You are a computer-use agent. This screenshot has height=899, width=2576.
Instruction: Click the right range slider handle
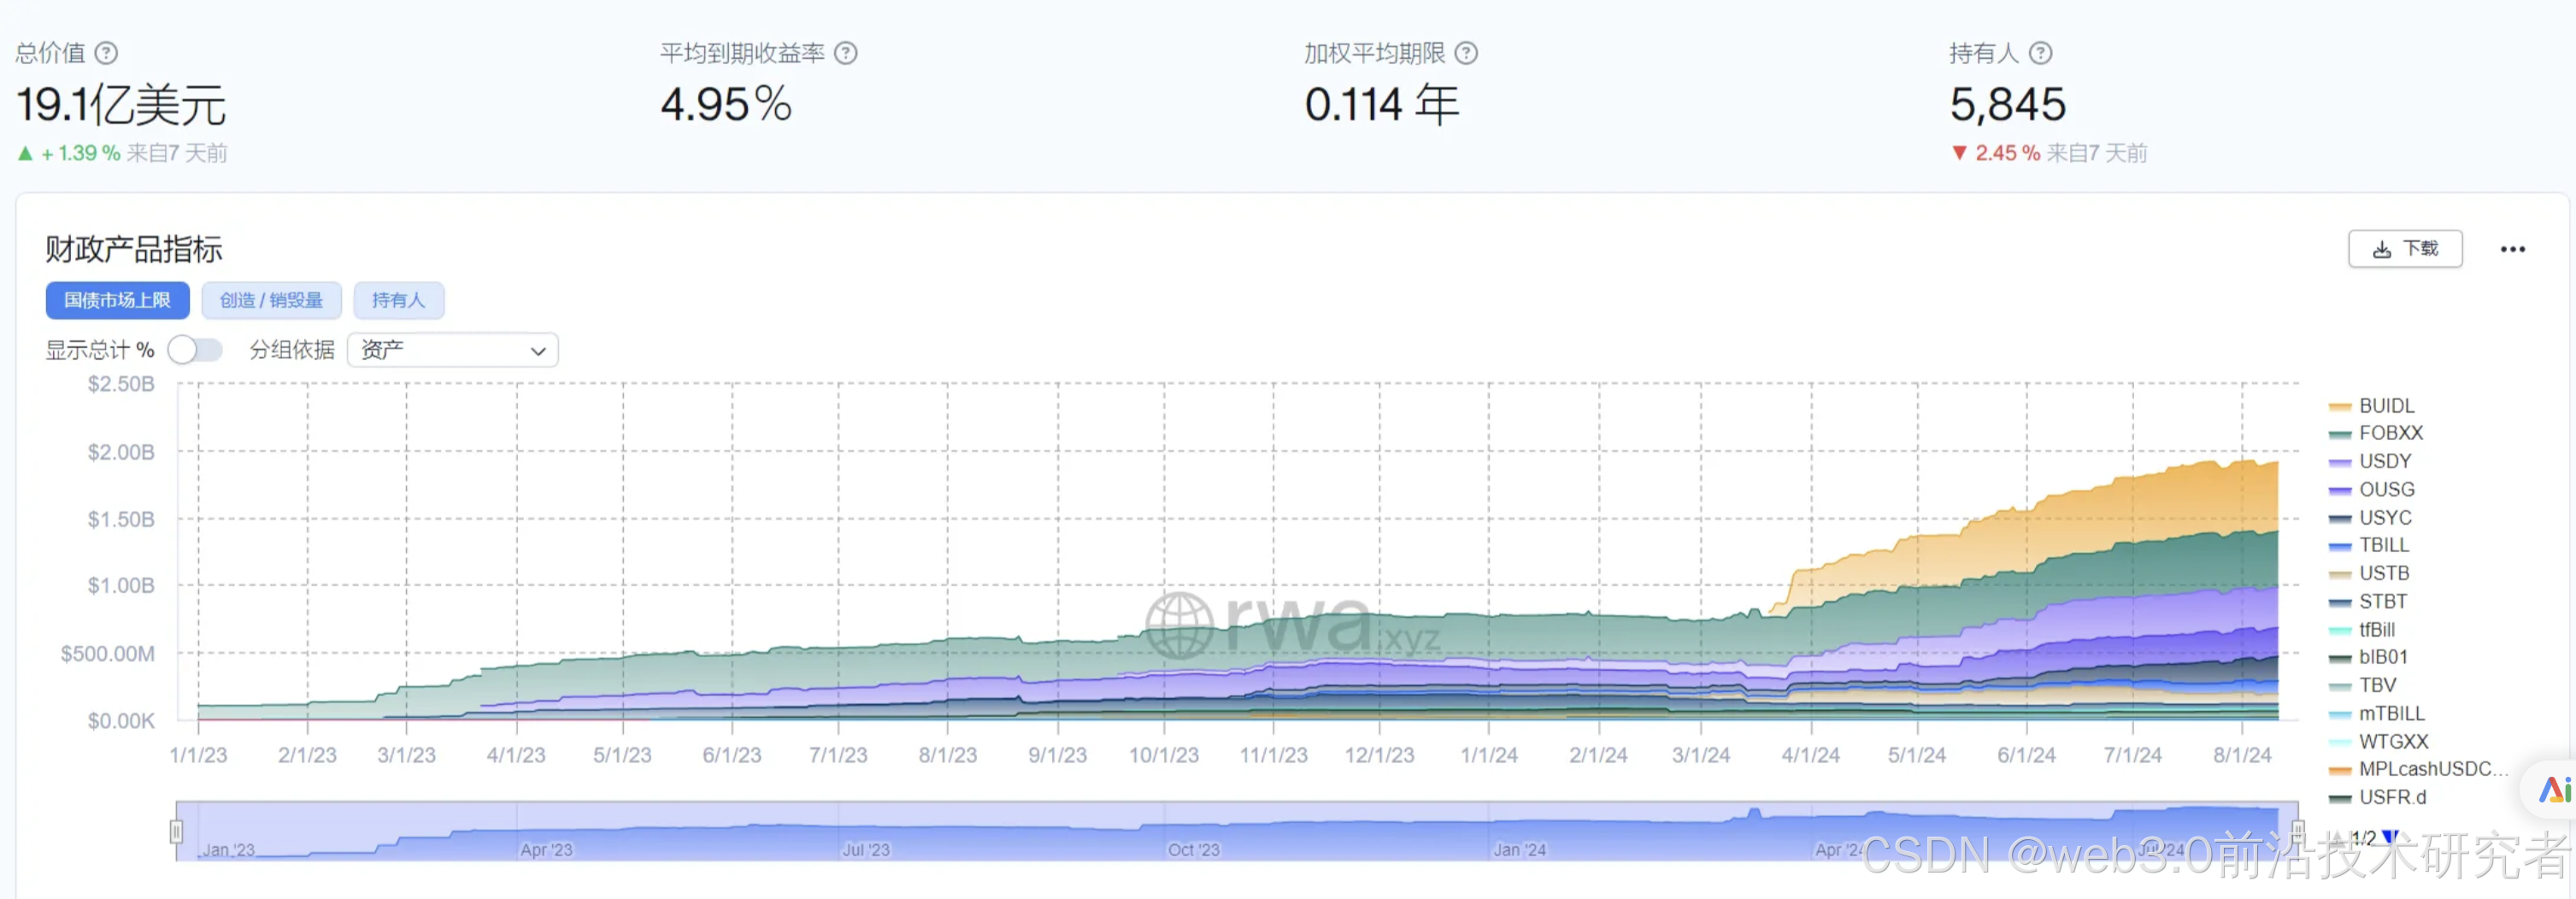click(2298, 831)
